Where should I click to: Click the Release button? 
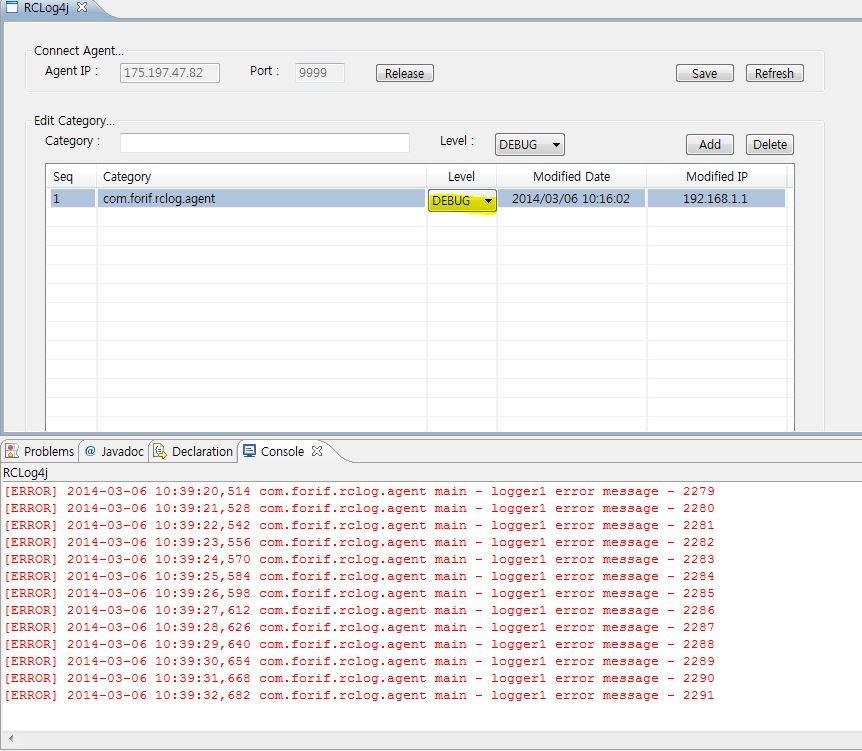pyautogui.click(x=405, y=73)
